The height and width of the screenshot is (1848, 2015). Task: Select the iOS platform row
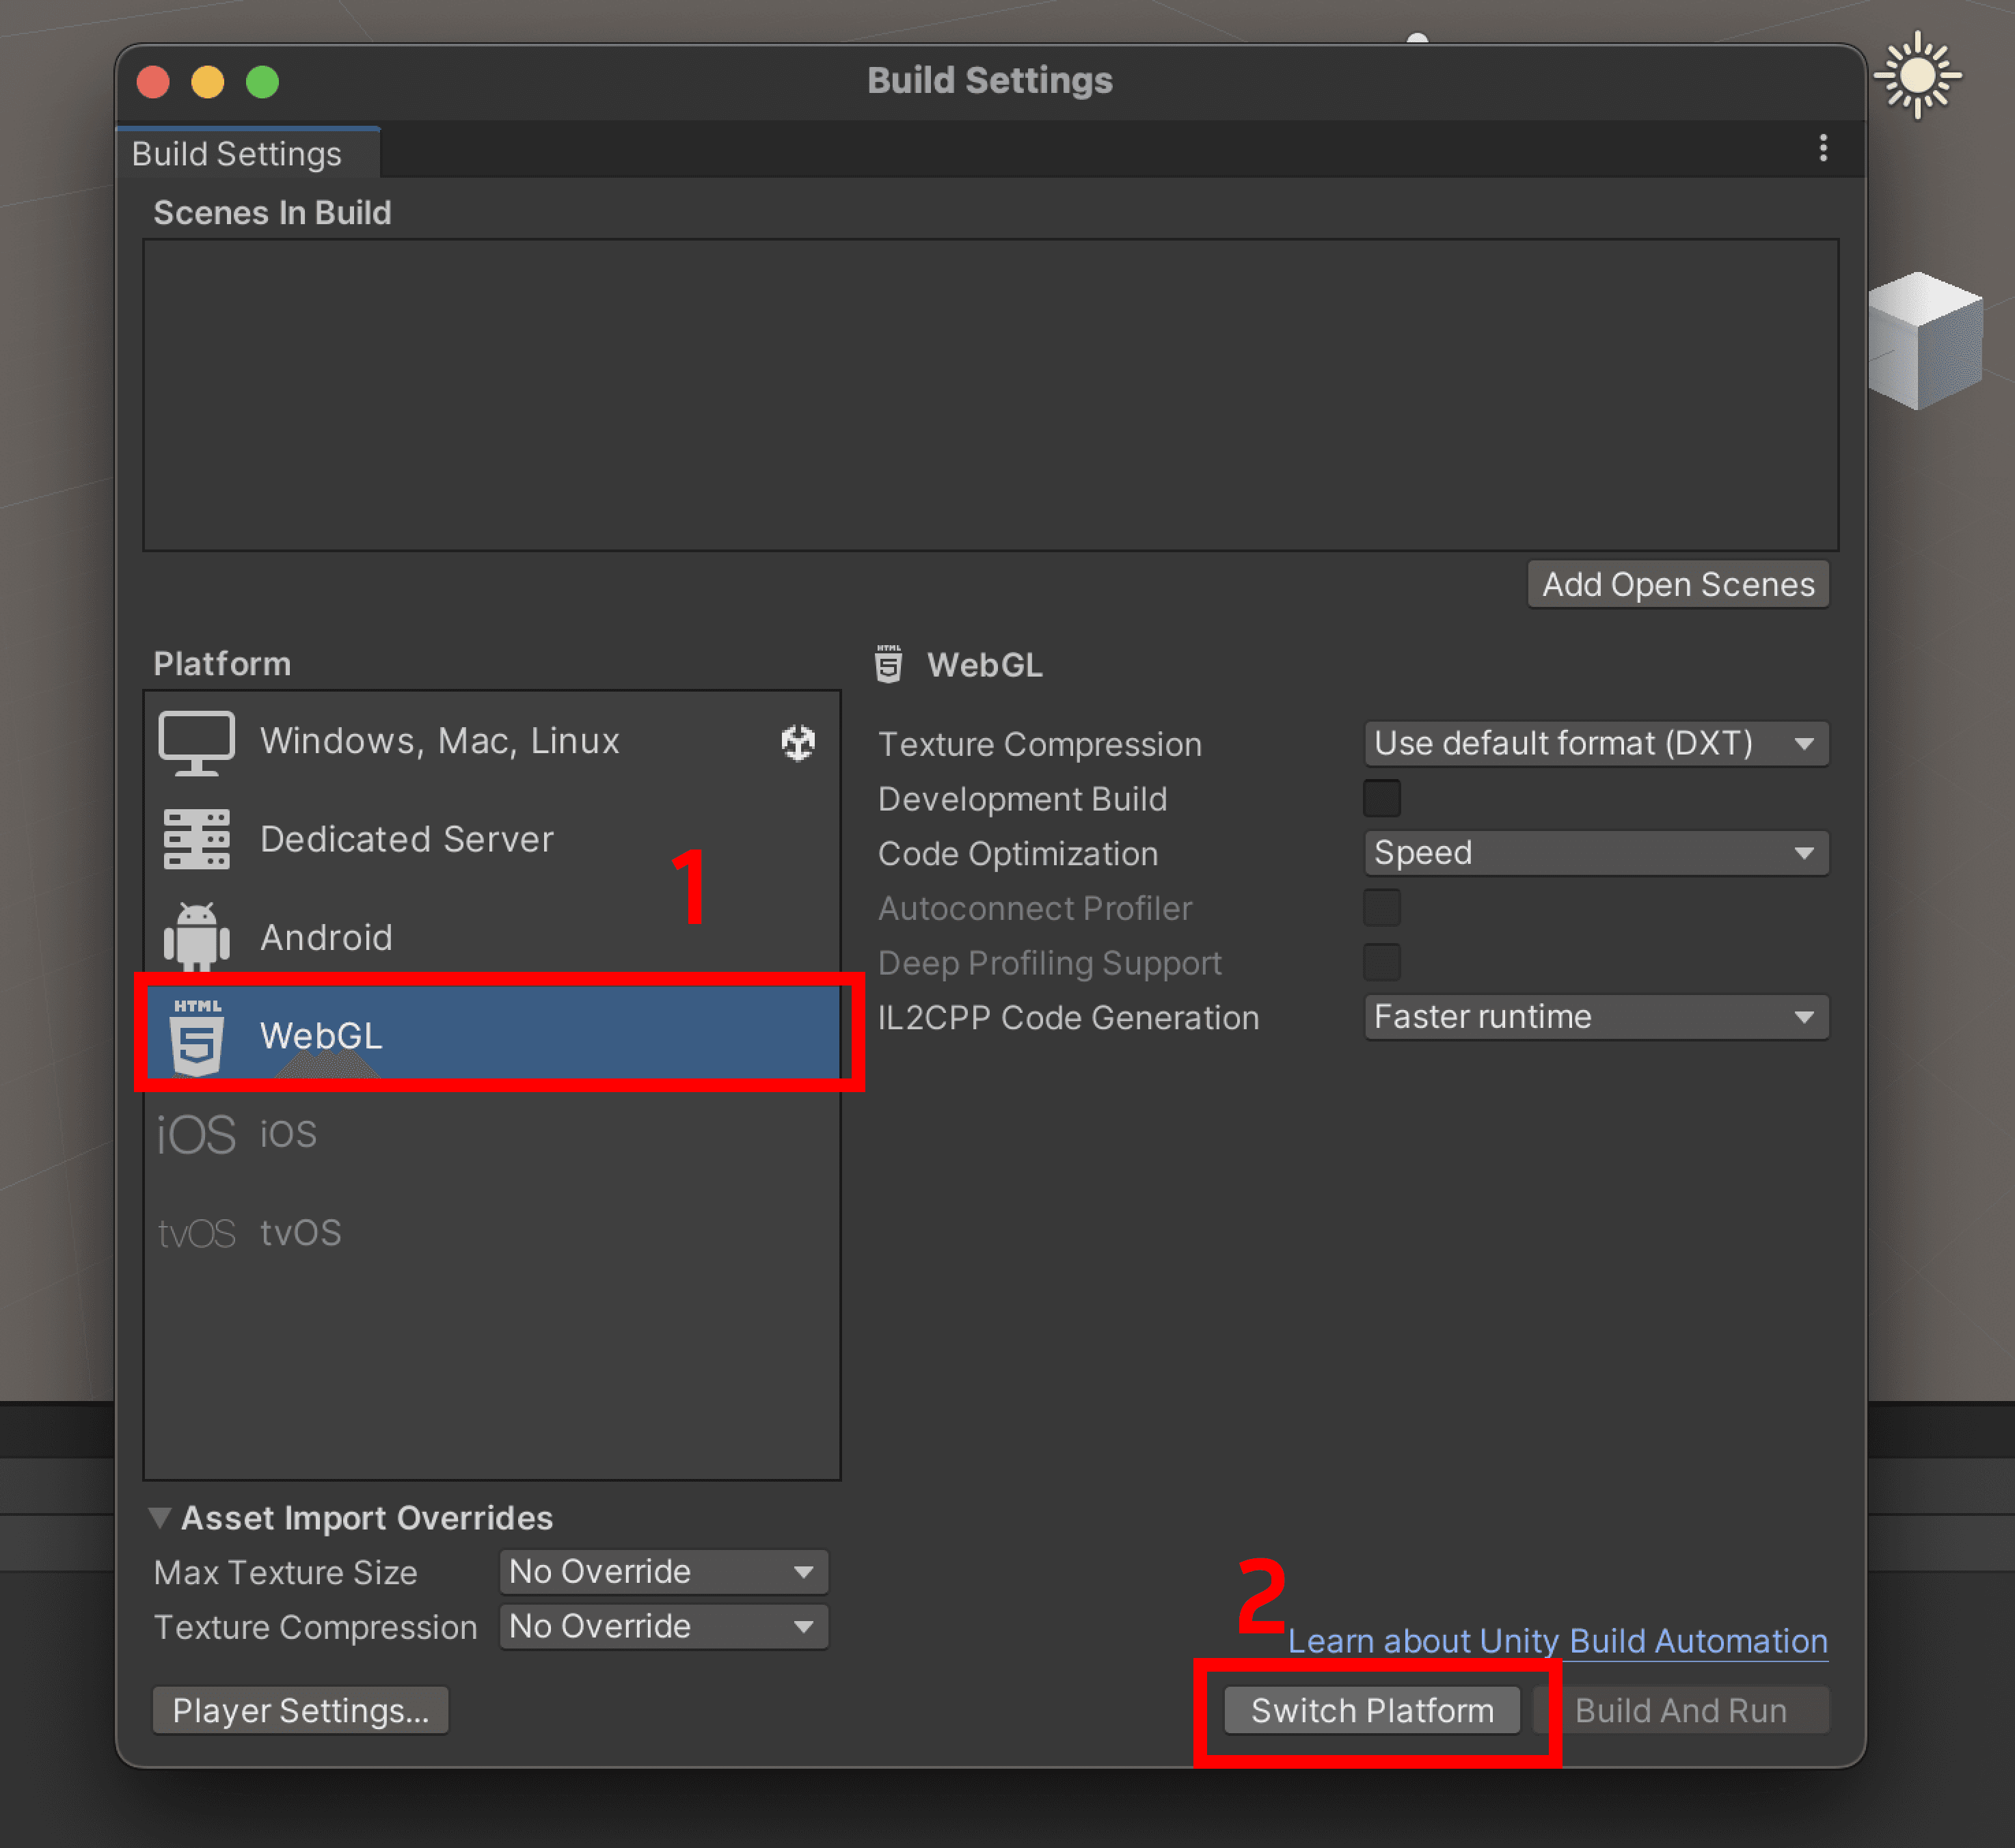click(492, 1134)
